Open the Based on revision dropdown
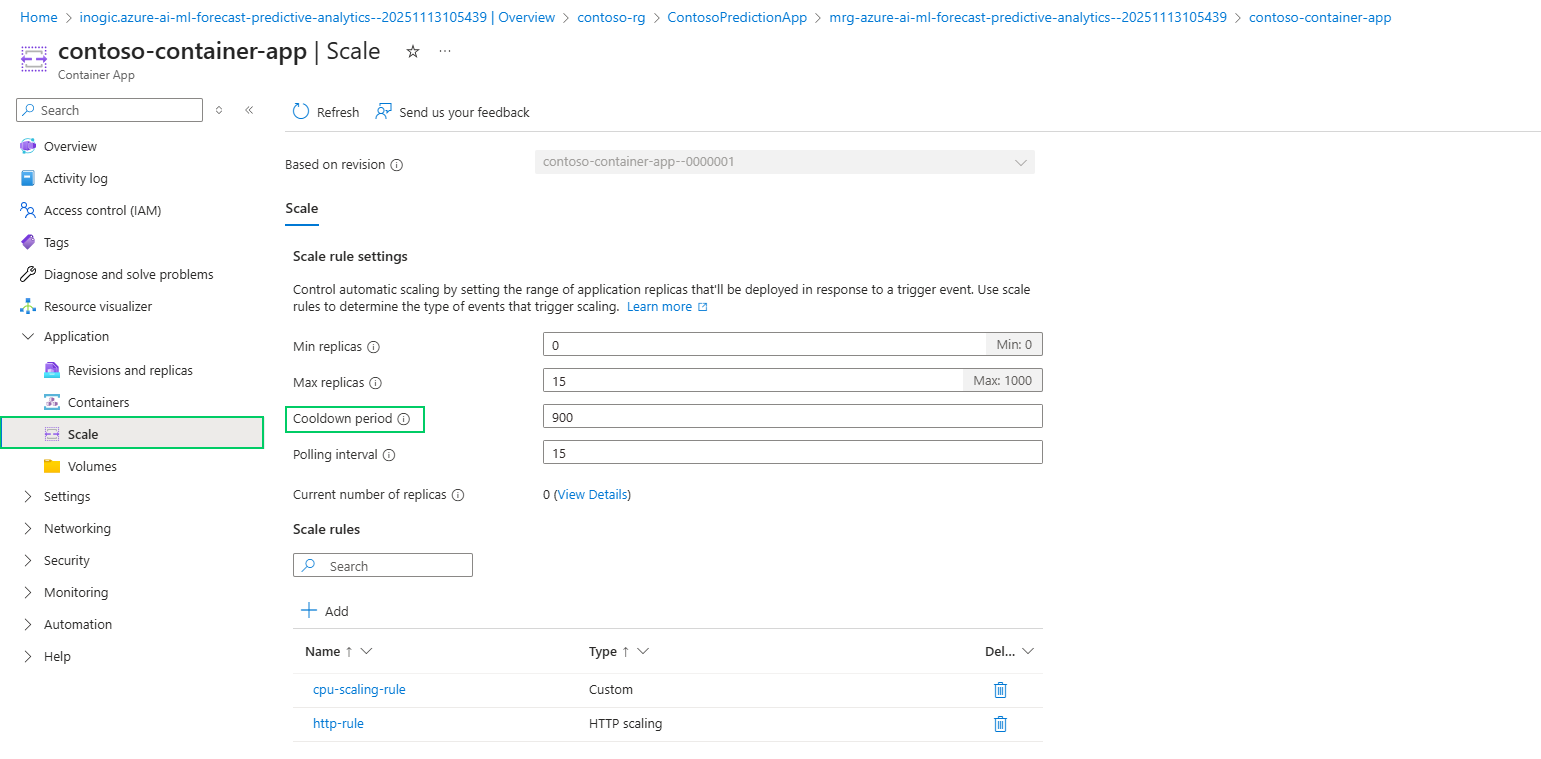 pos(784,162)
